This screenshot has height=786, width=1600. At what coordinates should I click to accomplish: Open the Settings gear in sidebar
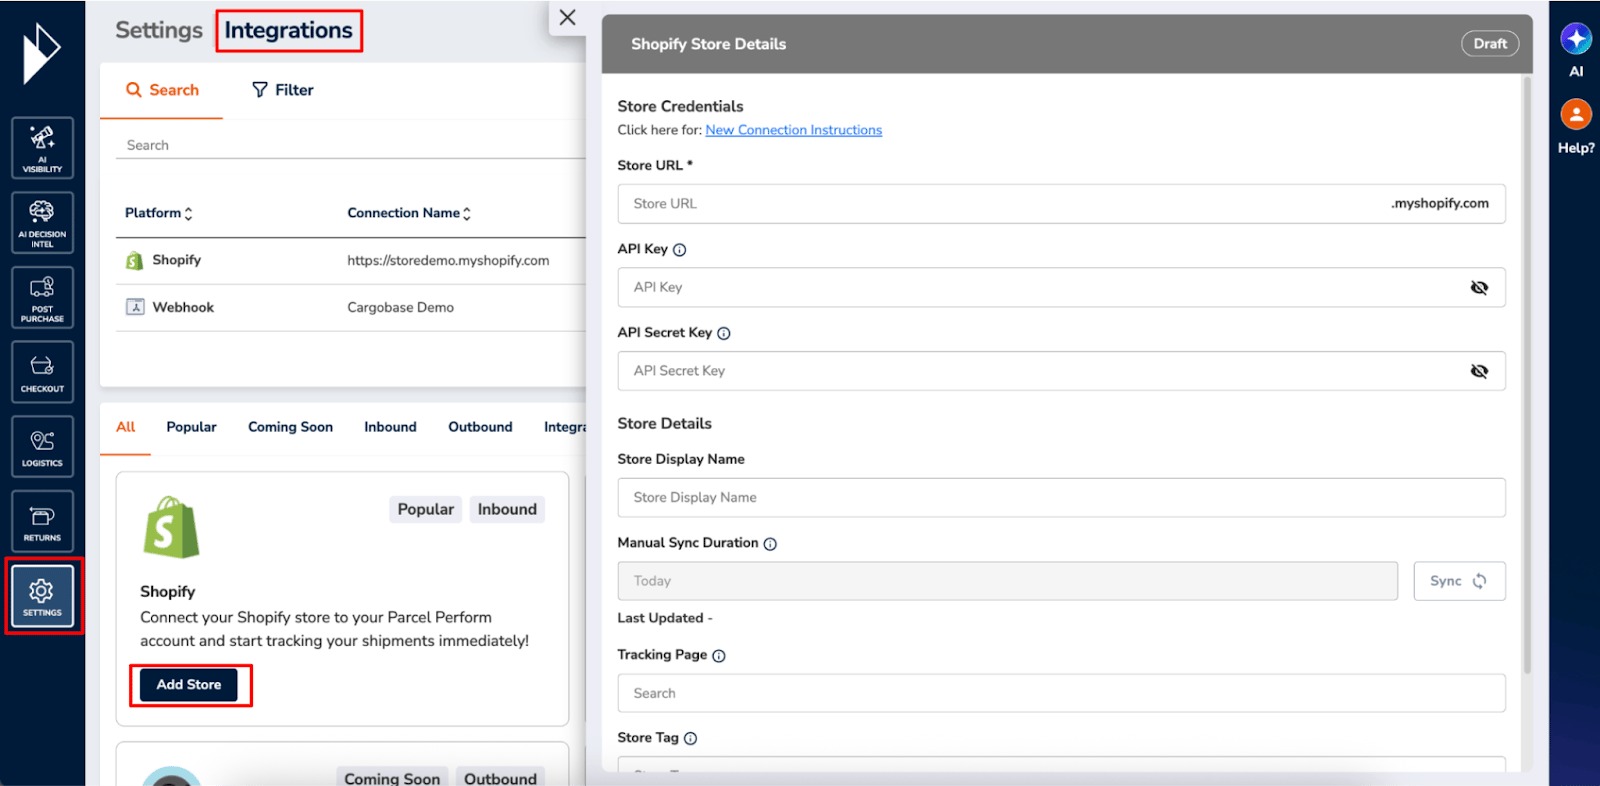(x=42, y=596)
